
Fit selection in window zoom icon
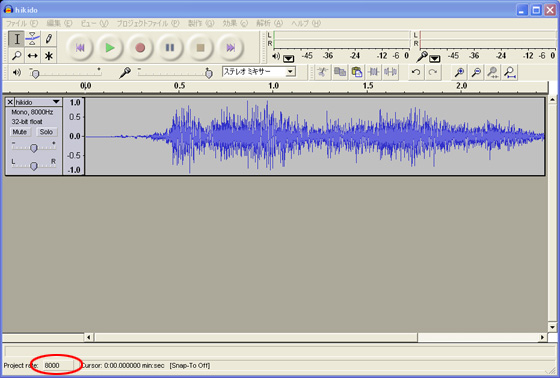pyautogui.click(x=493, y=72)
